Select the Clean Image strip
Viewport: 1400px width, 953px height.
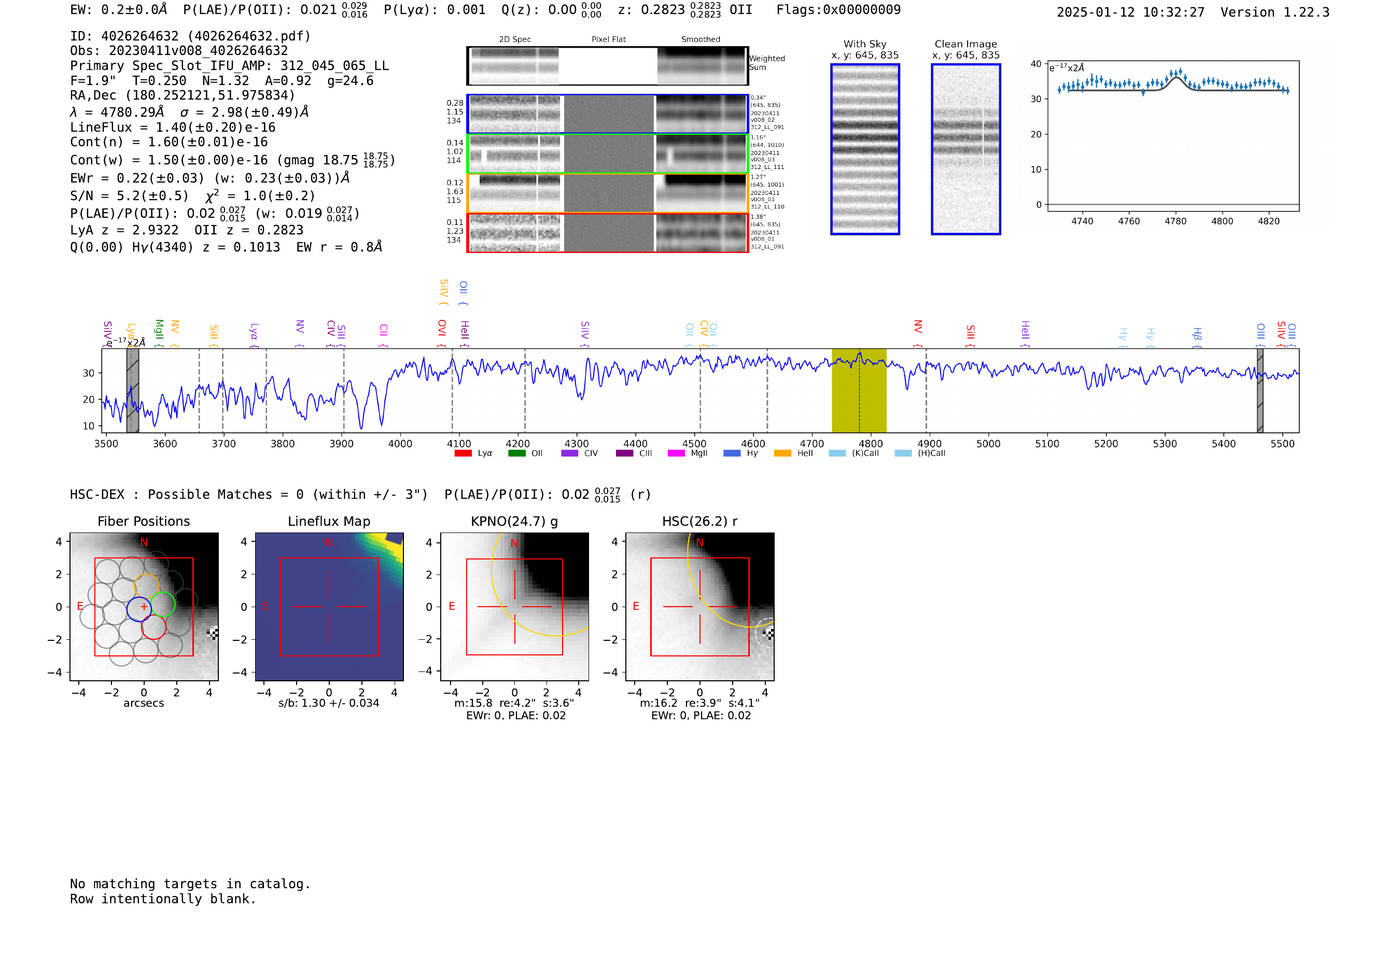pos(966,149)
